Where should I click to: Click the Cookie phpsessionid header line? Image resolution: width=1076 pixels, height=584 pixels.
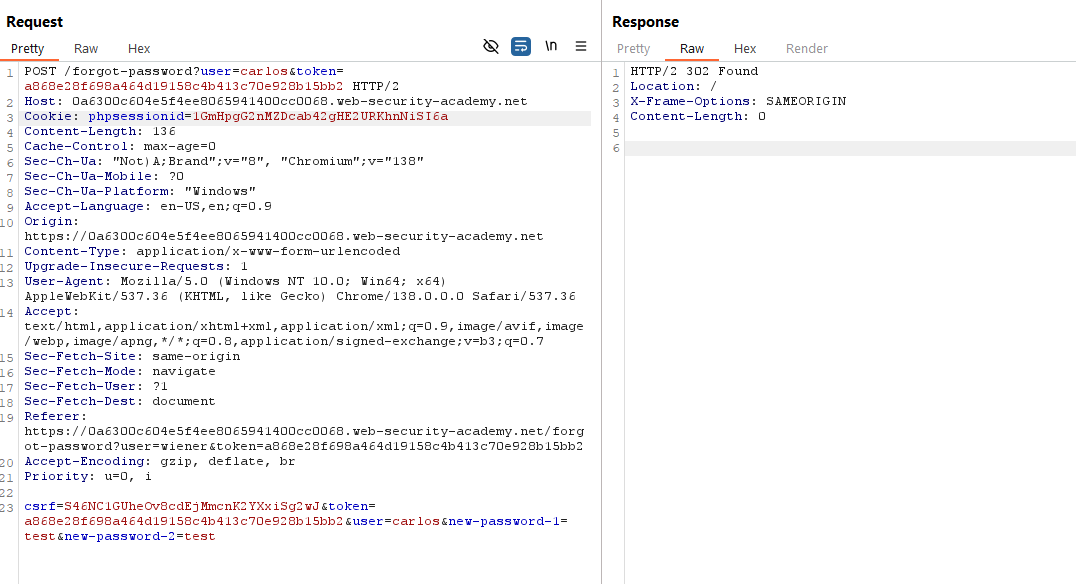pos(236,117)
